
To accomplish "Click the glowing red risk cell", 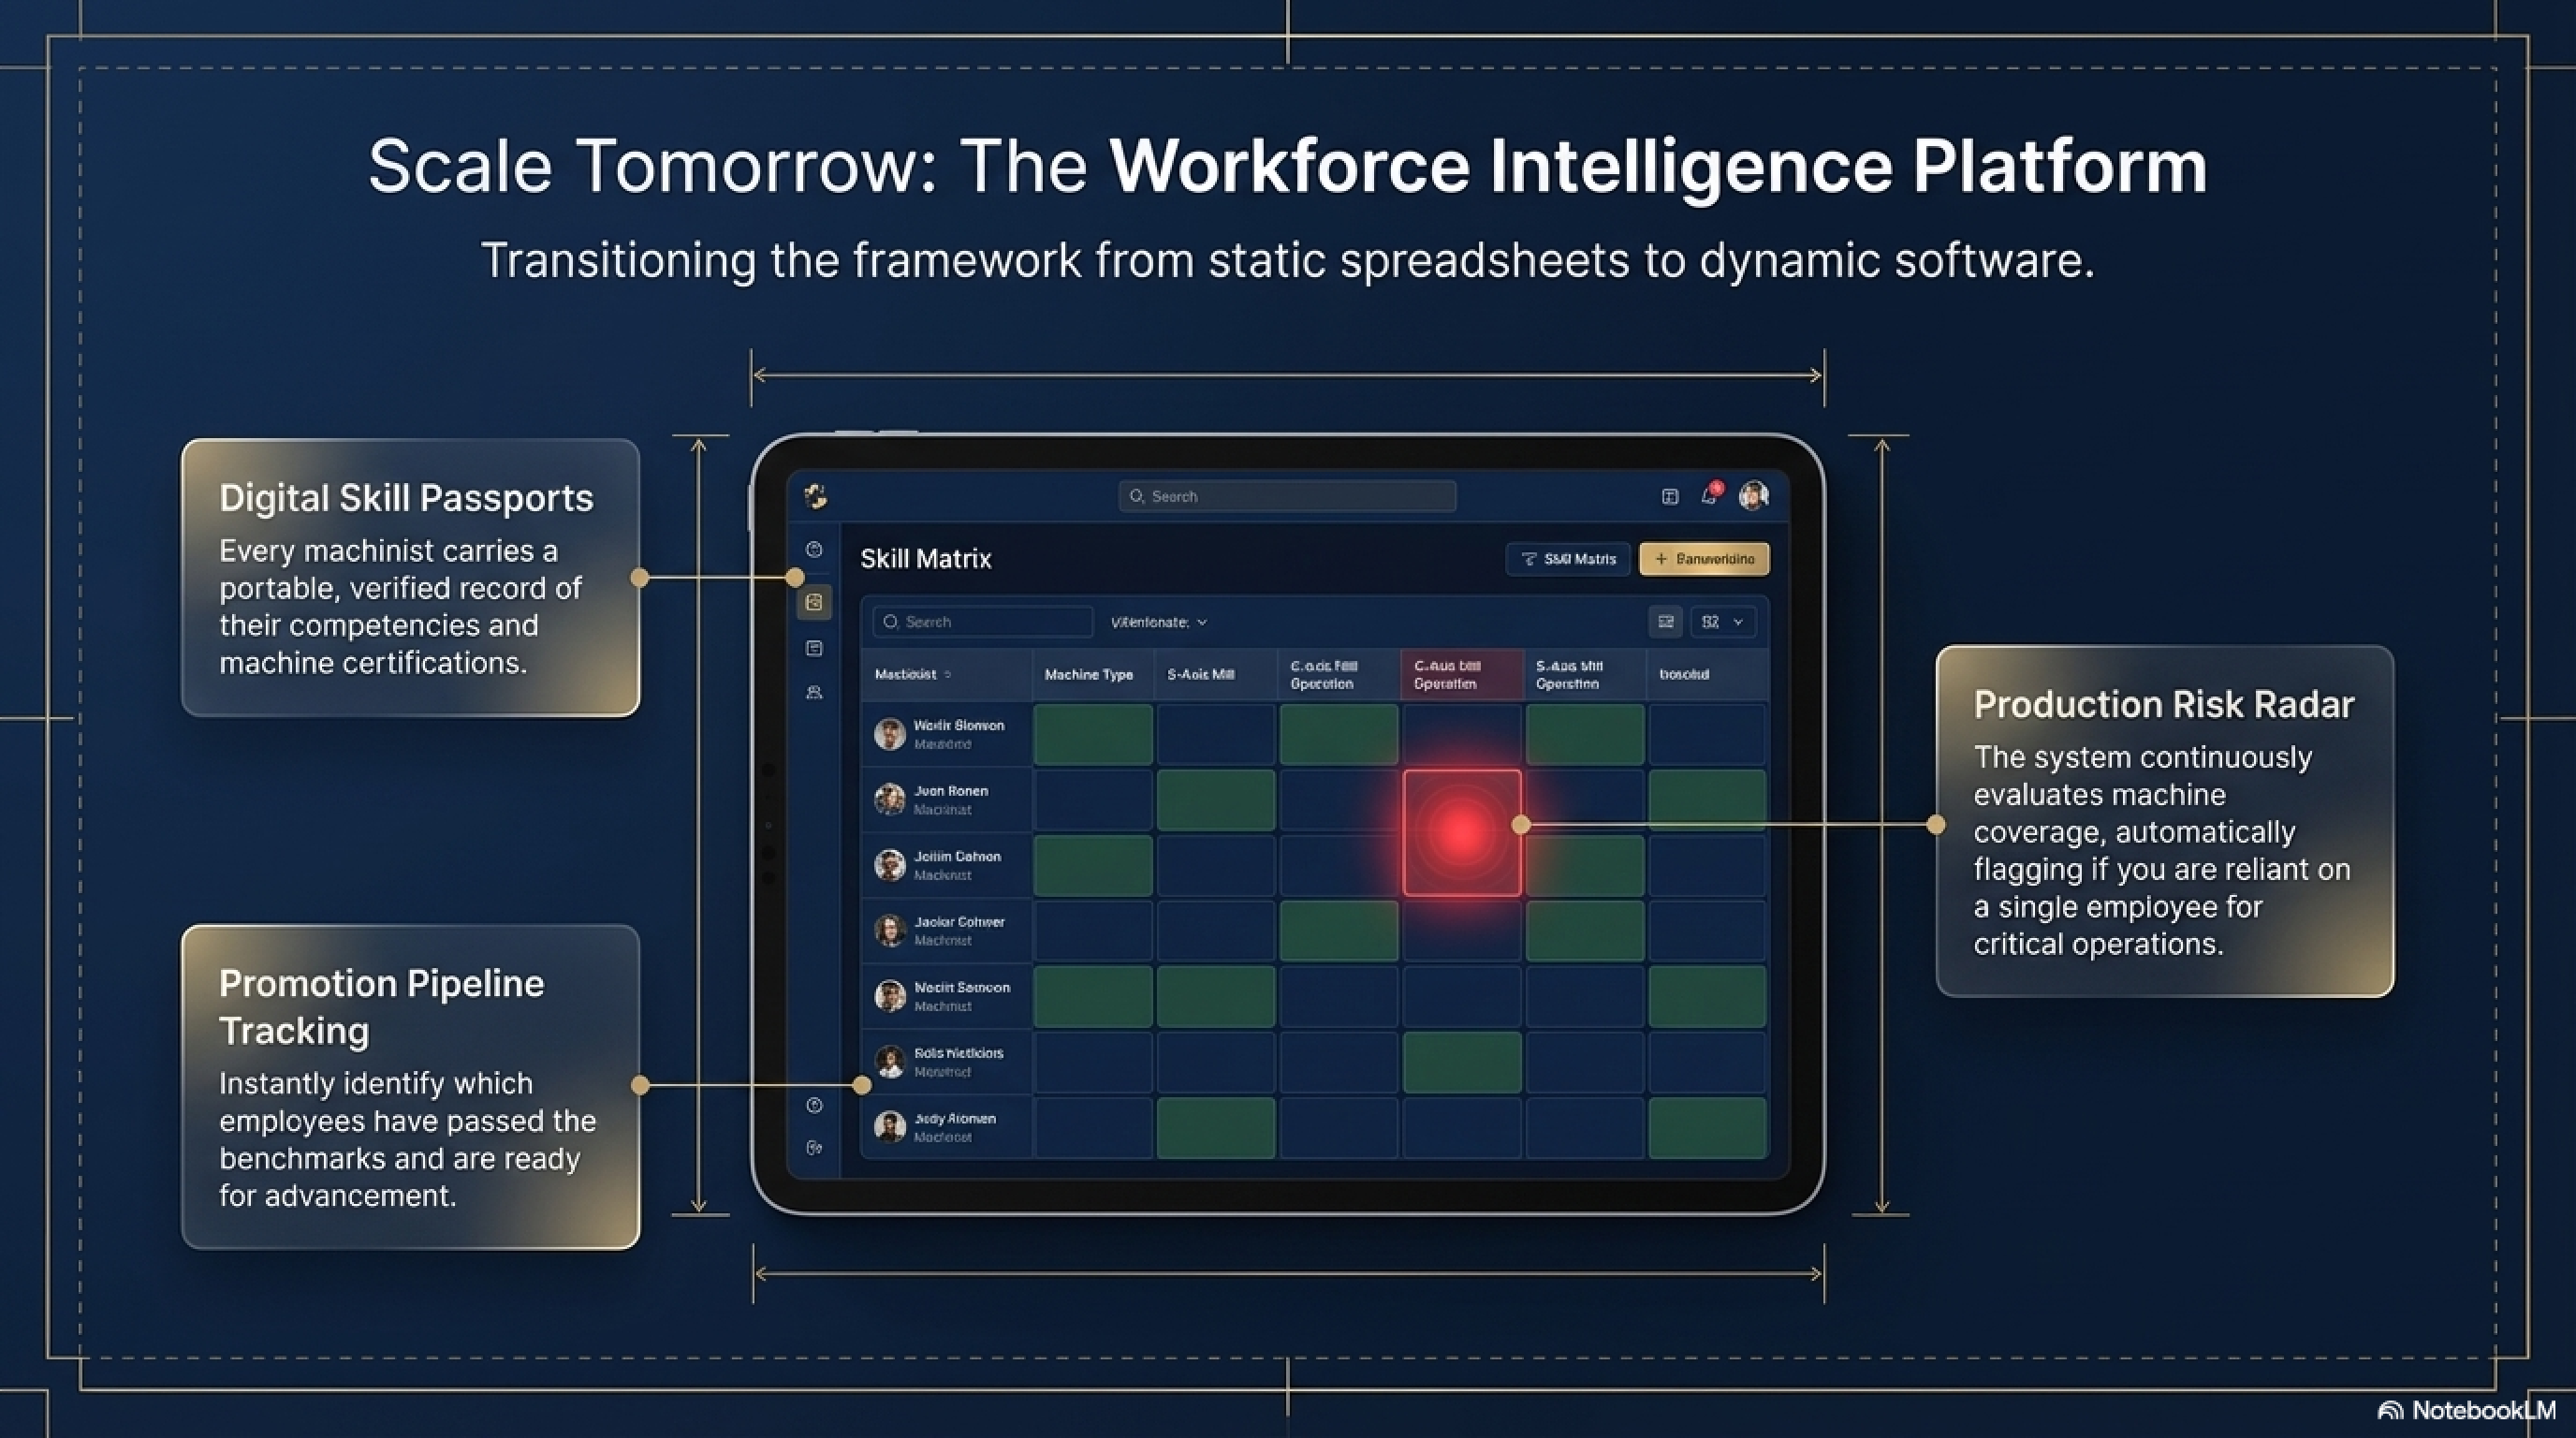I will coord(1461,832).
